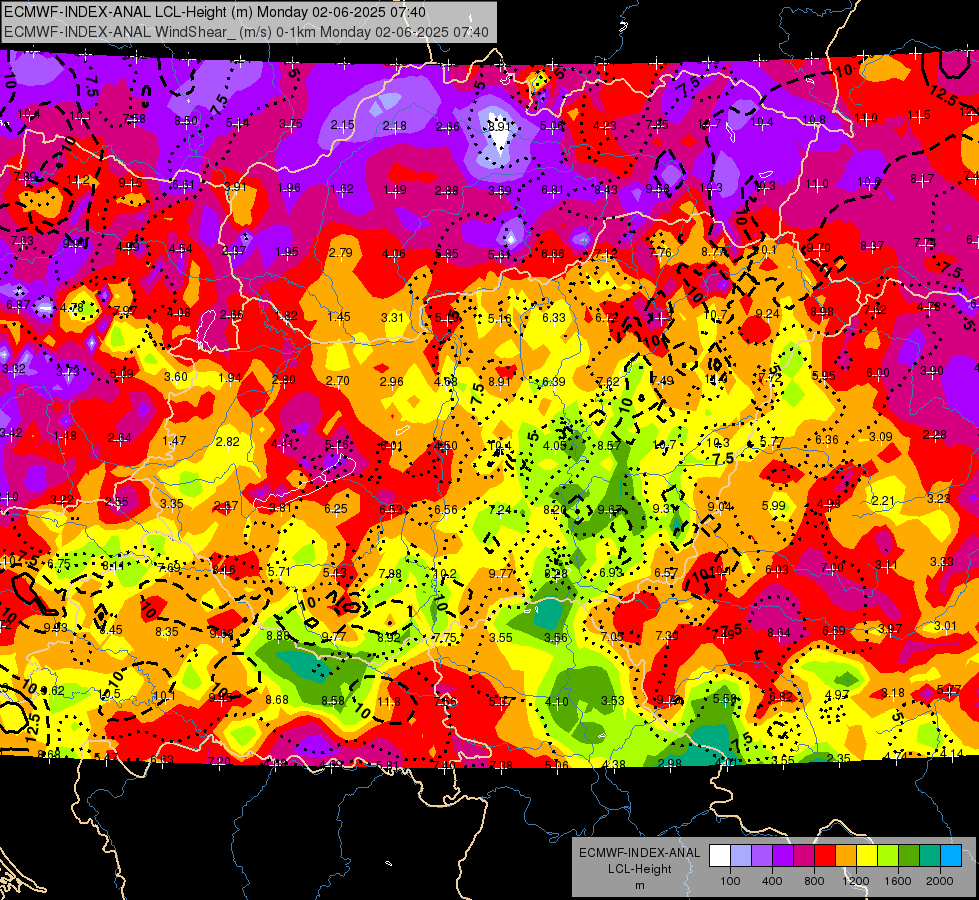The image size is (979, 900).
Task: Click wind shear value '3.60'
Action: pos(175,377)
